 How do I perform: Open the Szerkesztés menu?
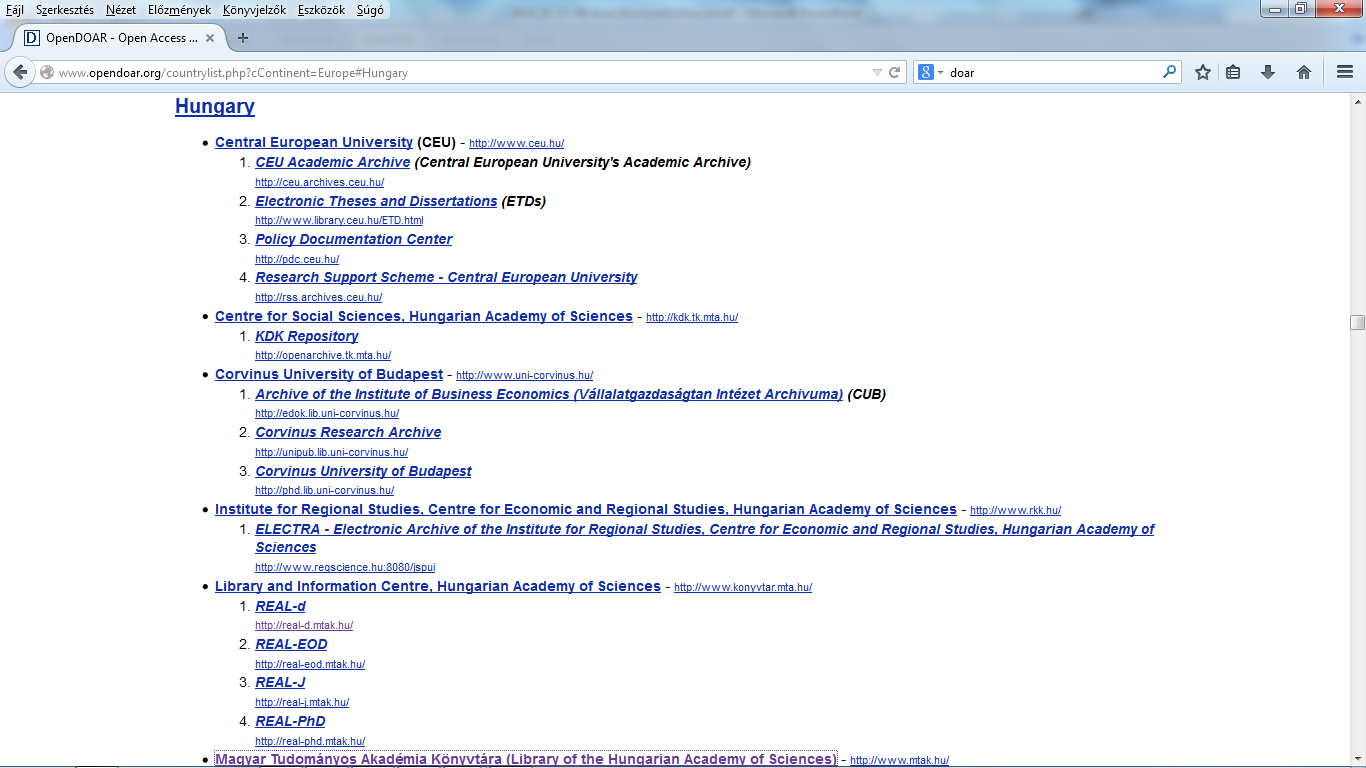pos(65,10)
